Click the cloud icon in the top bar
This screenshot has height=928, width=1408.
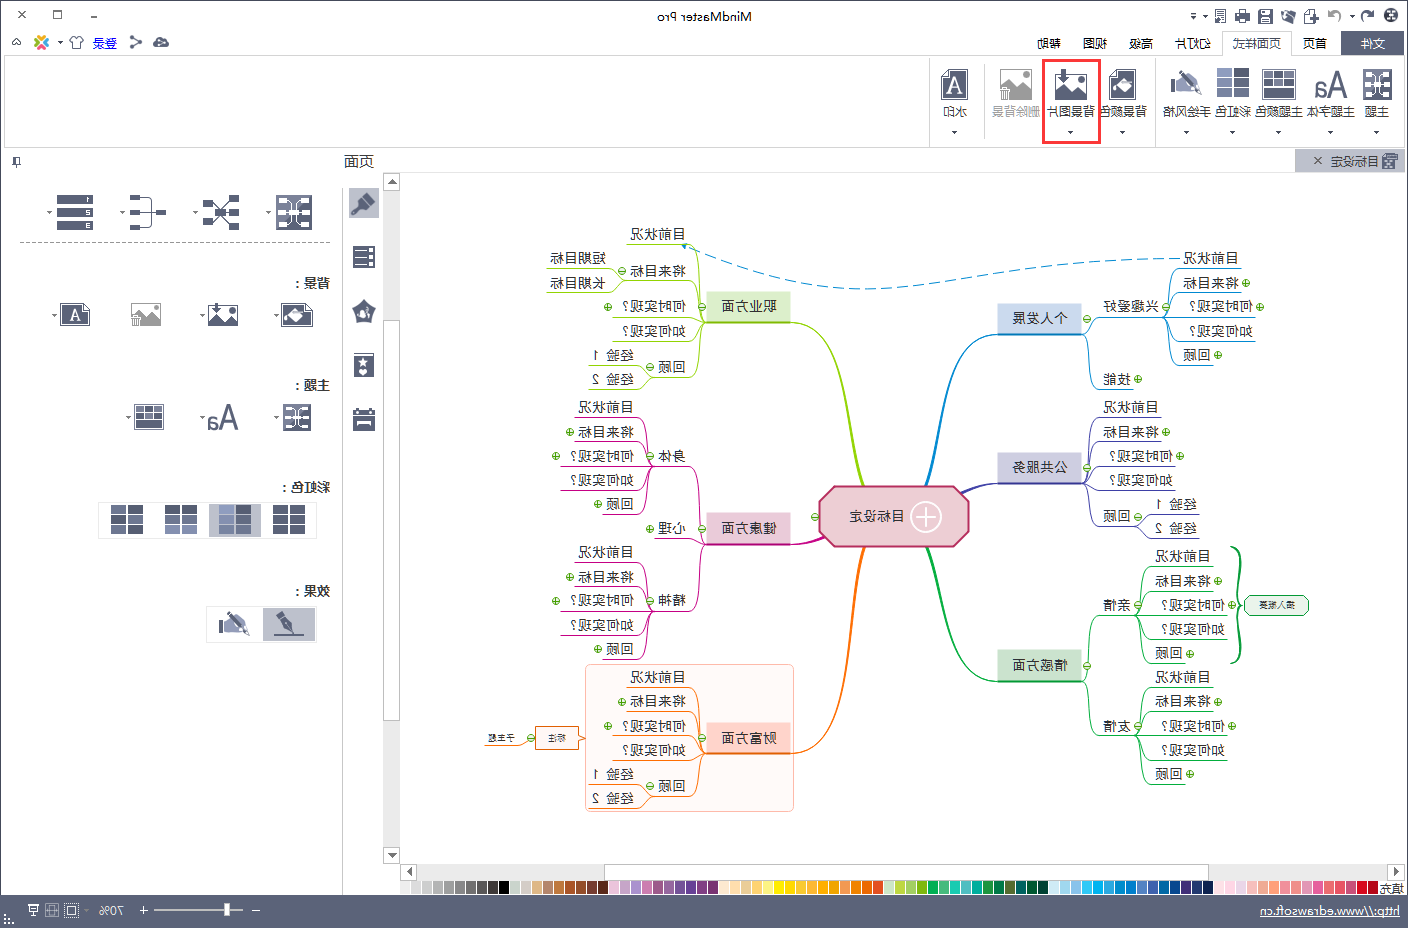coord(161,42)
